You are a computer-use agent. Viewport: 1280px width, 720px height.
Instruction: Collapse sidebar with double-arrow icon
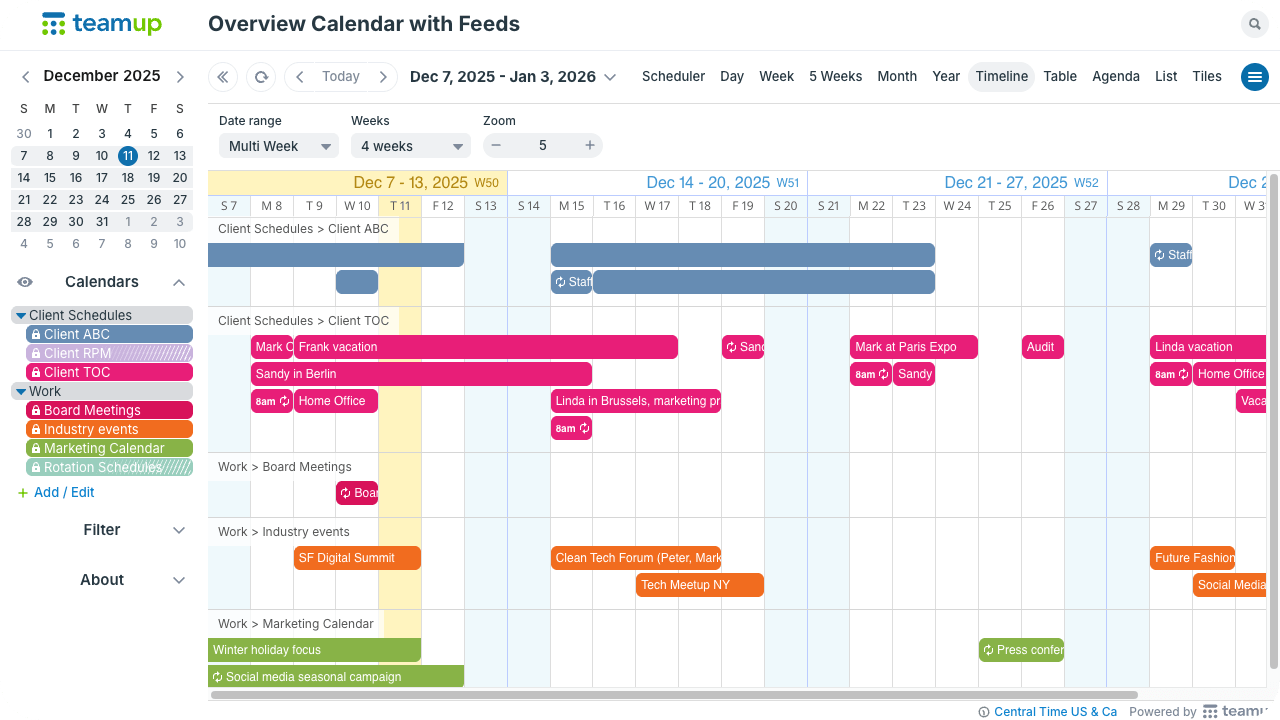click(x=222, y=77)
